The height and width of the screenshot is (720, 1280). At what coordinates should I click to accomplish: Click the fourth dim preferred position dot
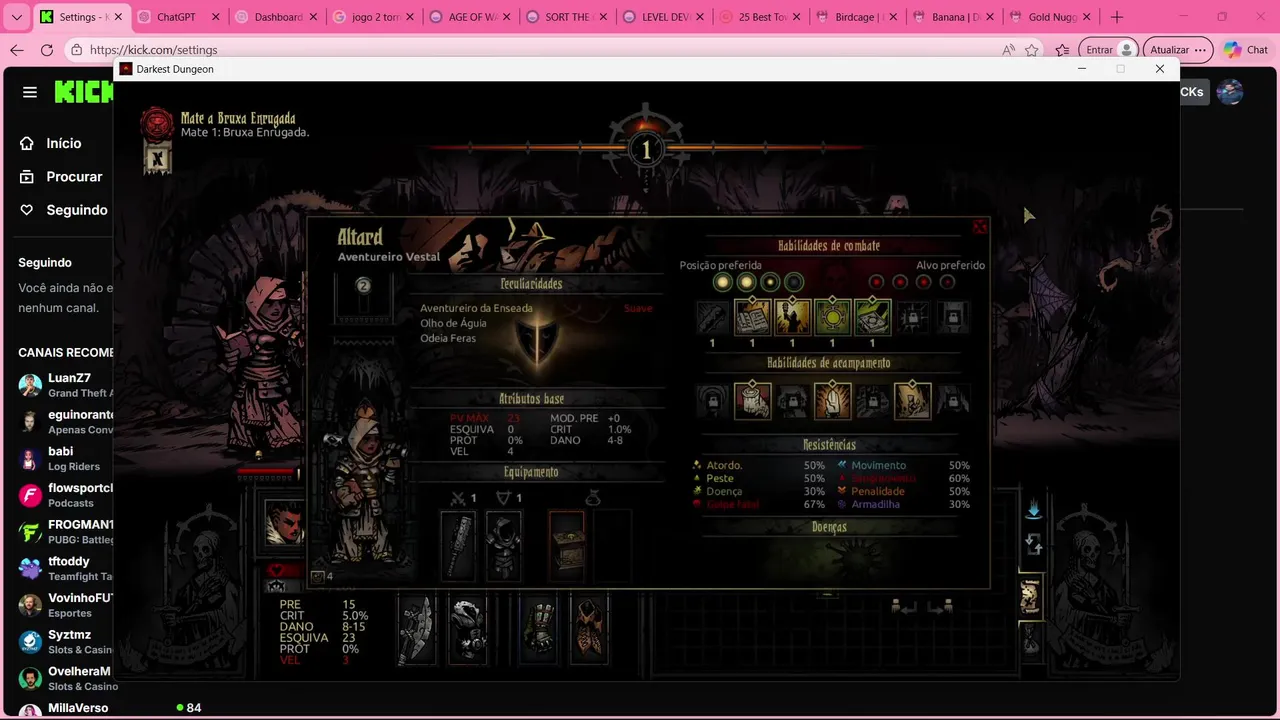coord(794,283)
